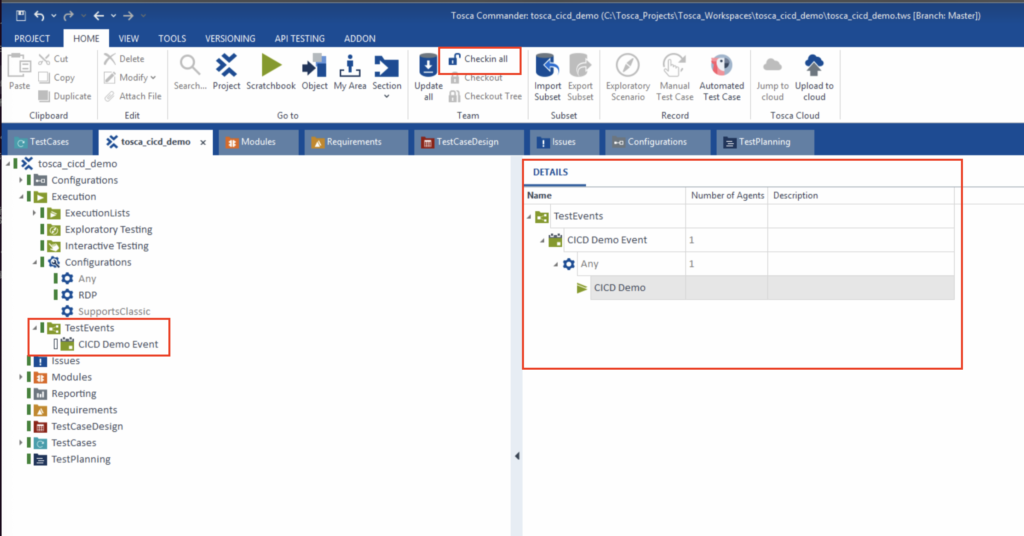This screenshot has width=1024, height=536.
Task: Start an Exploratory Scenario recording
Action: pyautogui.click(x=628, y=77)
